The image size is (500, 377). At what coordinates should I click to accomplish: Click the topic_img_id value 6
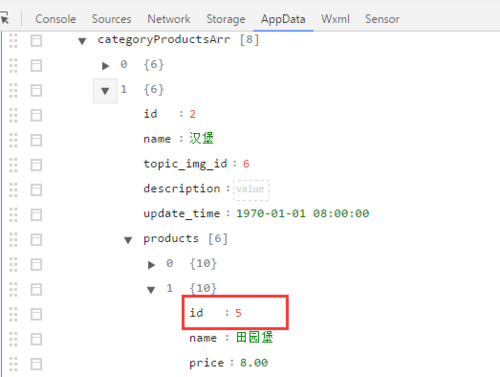pos(246,164)
